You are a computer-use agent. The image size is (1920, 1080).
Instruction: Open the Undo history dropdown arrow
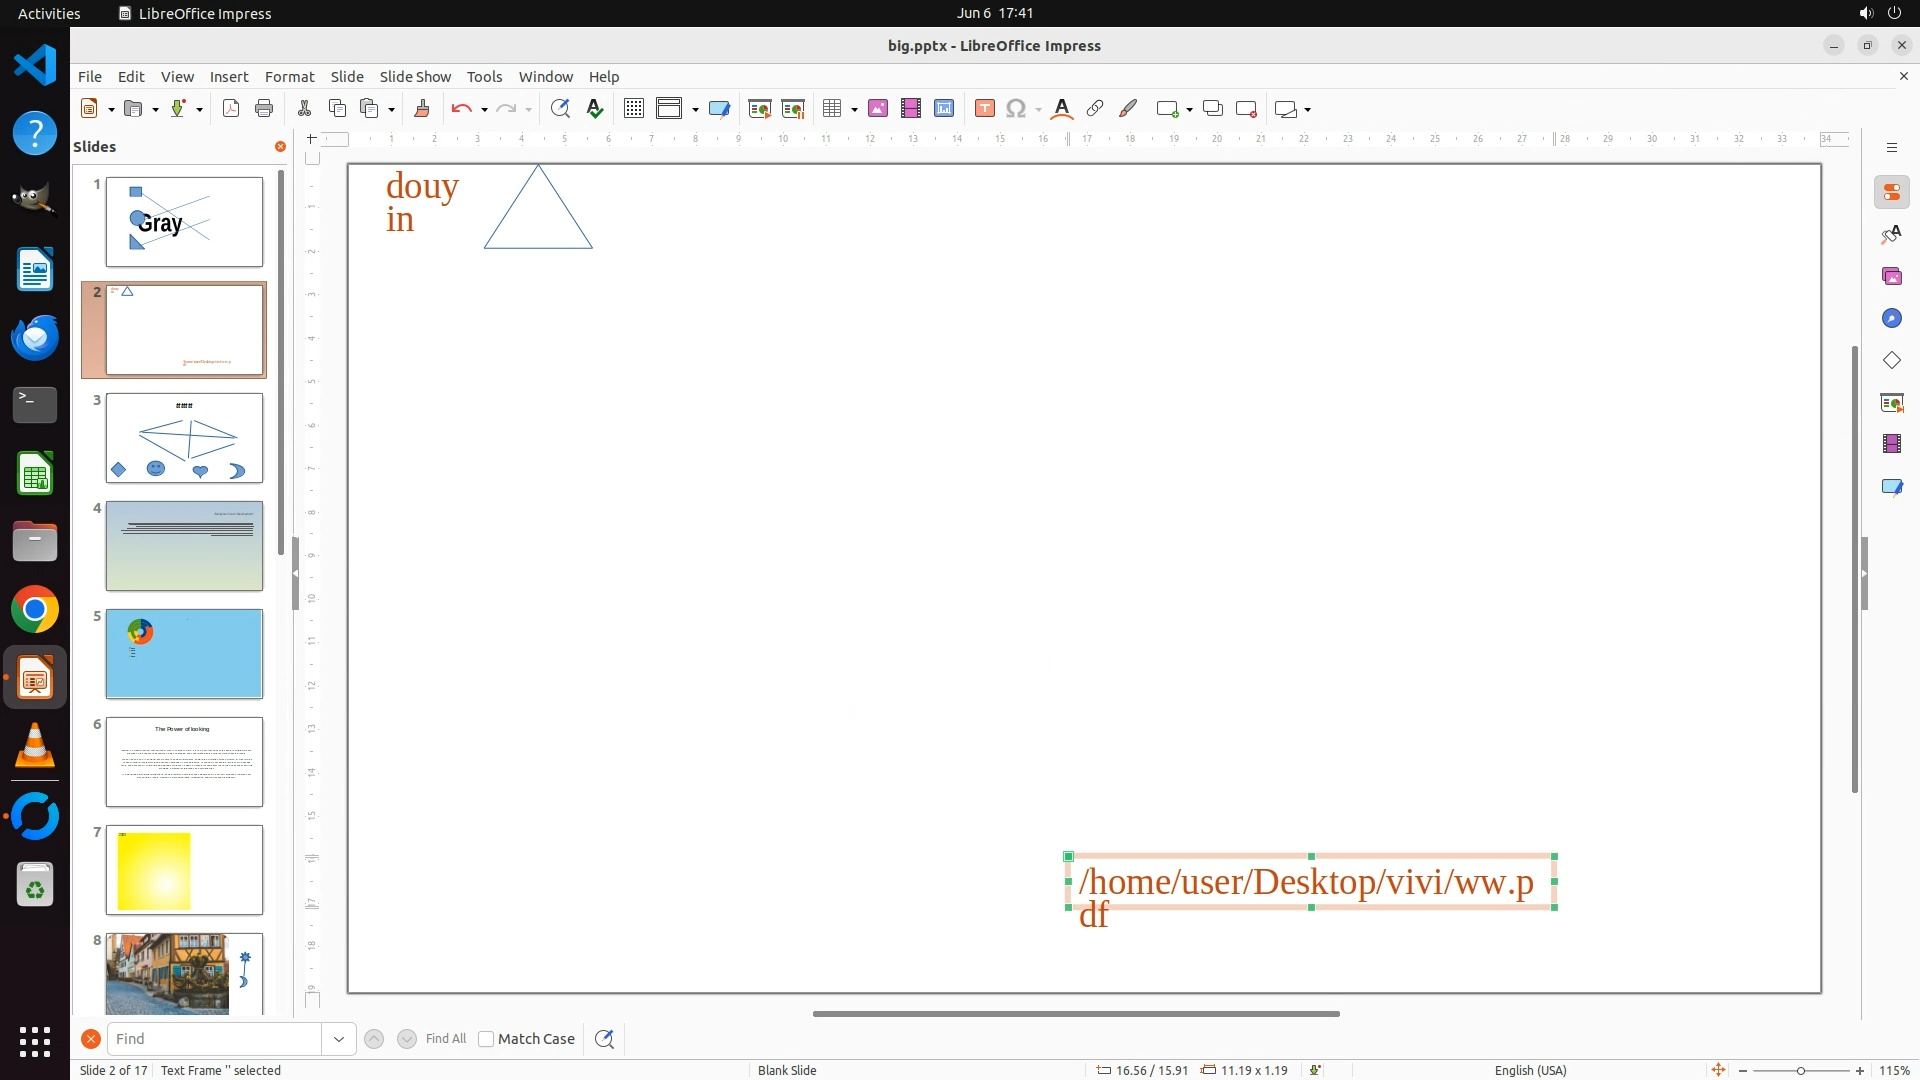coord(484,110)
